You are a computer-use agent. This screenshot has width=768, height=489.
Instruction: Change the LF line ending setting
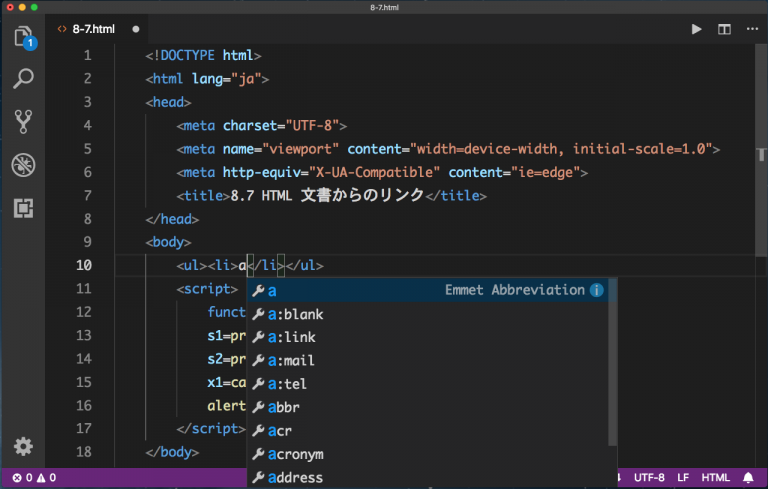683,477
